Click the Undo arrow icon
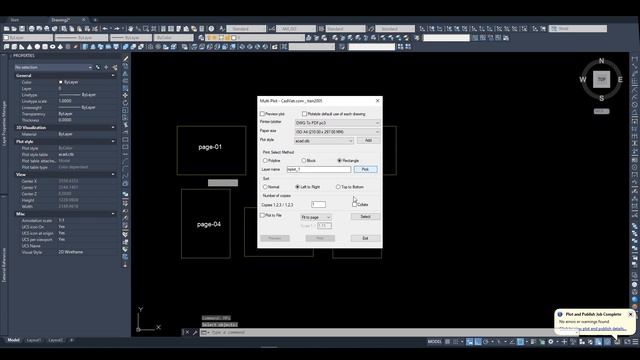The height and width of the screenshot is (360, 640). click(x=105, y=29)
